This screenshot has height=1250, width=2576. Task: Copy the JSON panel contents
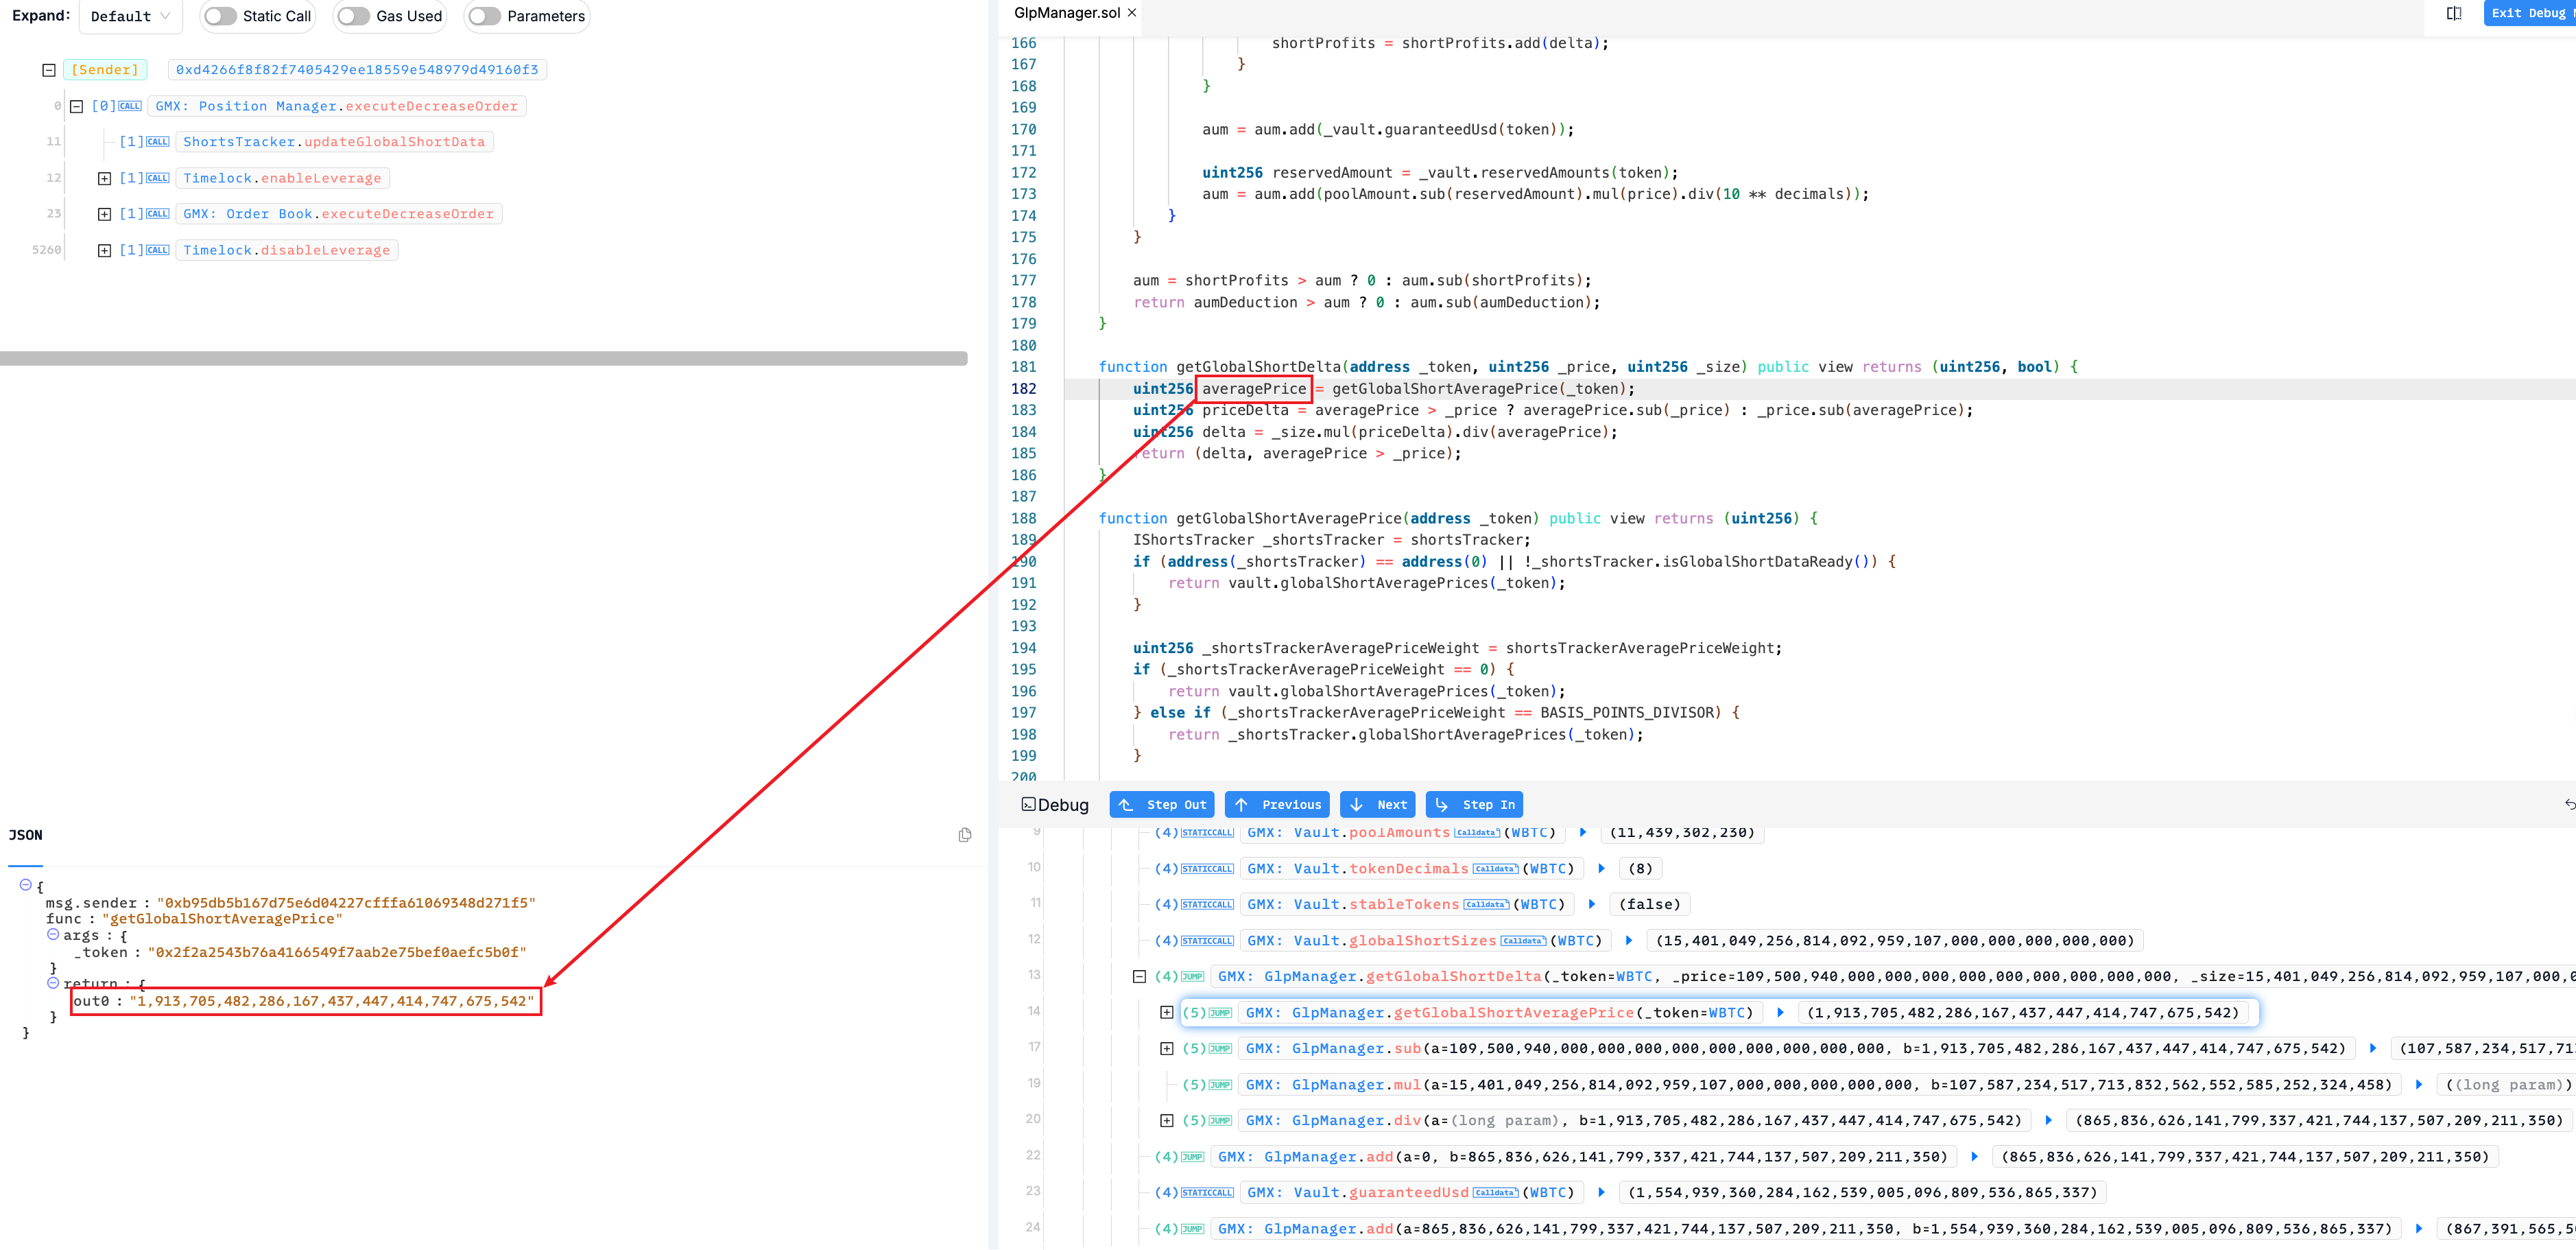pyautogui.click(x=964, y=835)
